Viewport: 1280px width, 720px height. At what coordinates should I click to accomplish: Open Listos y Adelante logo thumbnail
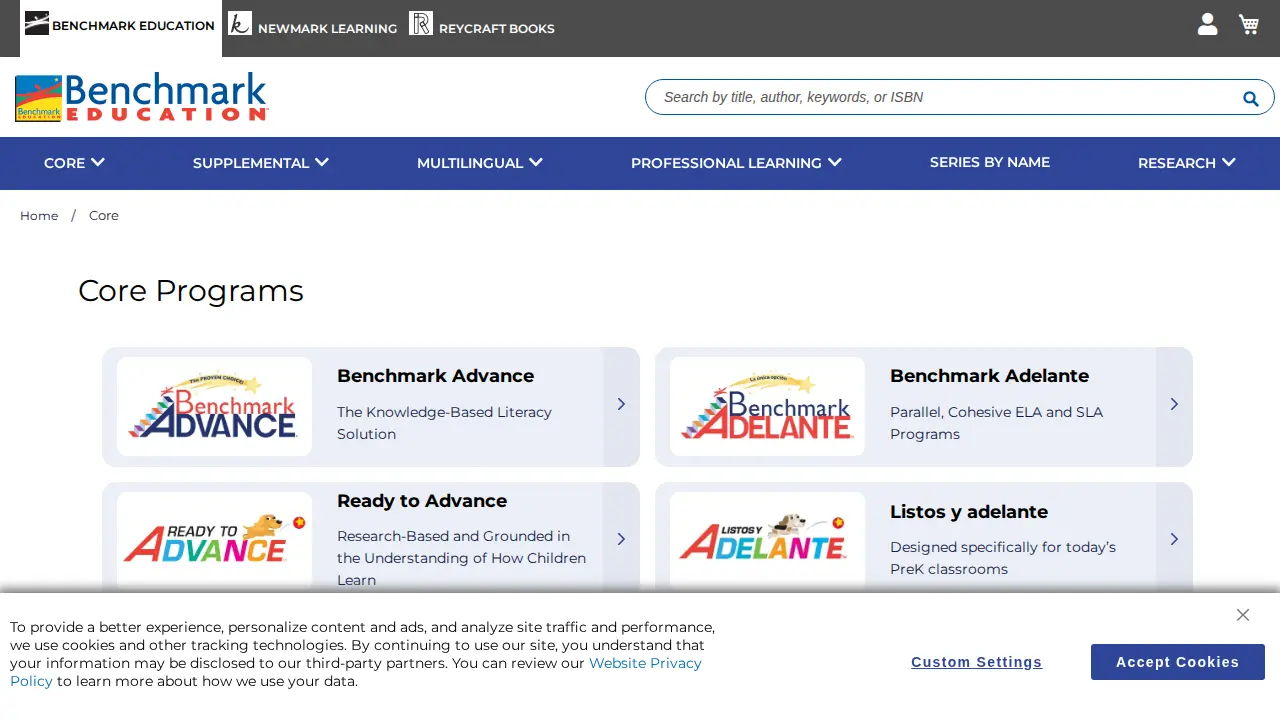(x=767, y=540)
